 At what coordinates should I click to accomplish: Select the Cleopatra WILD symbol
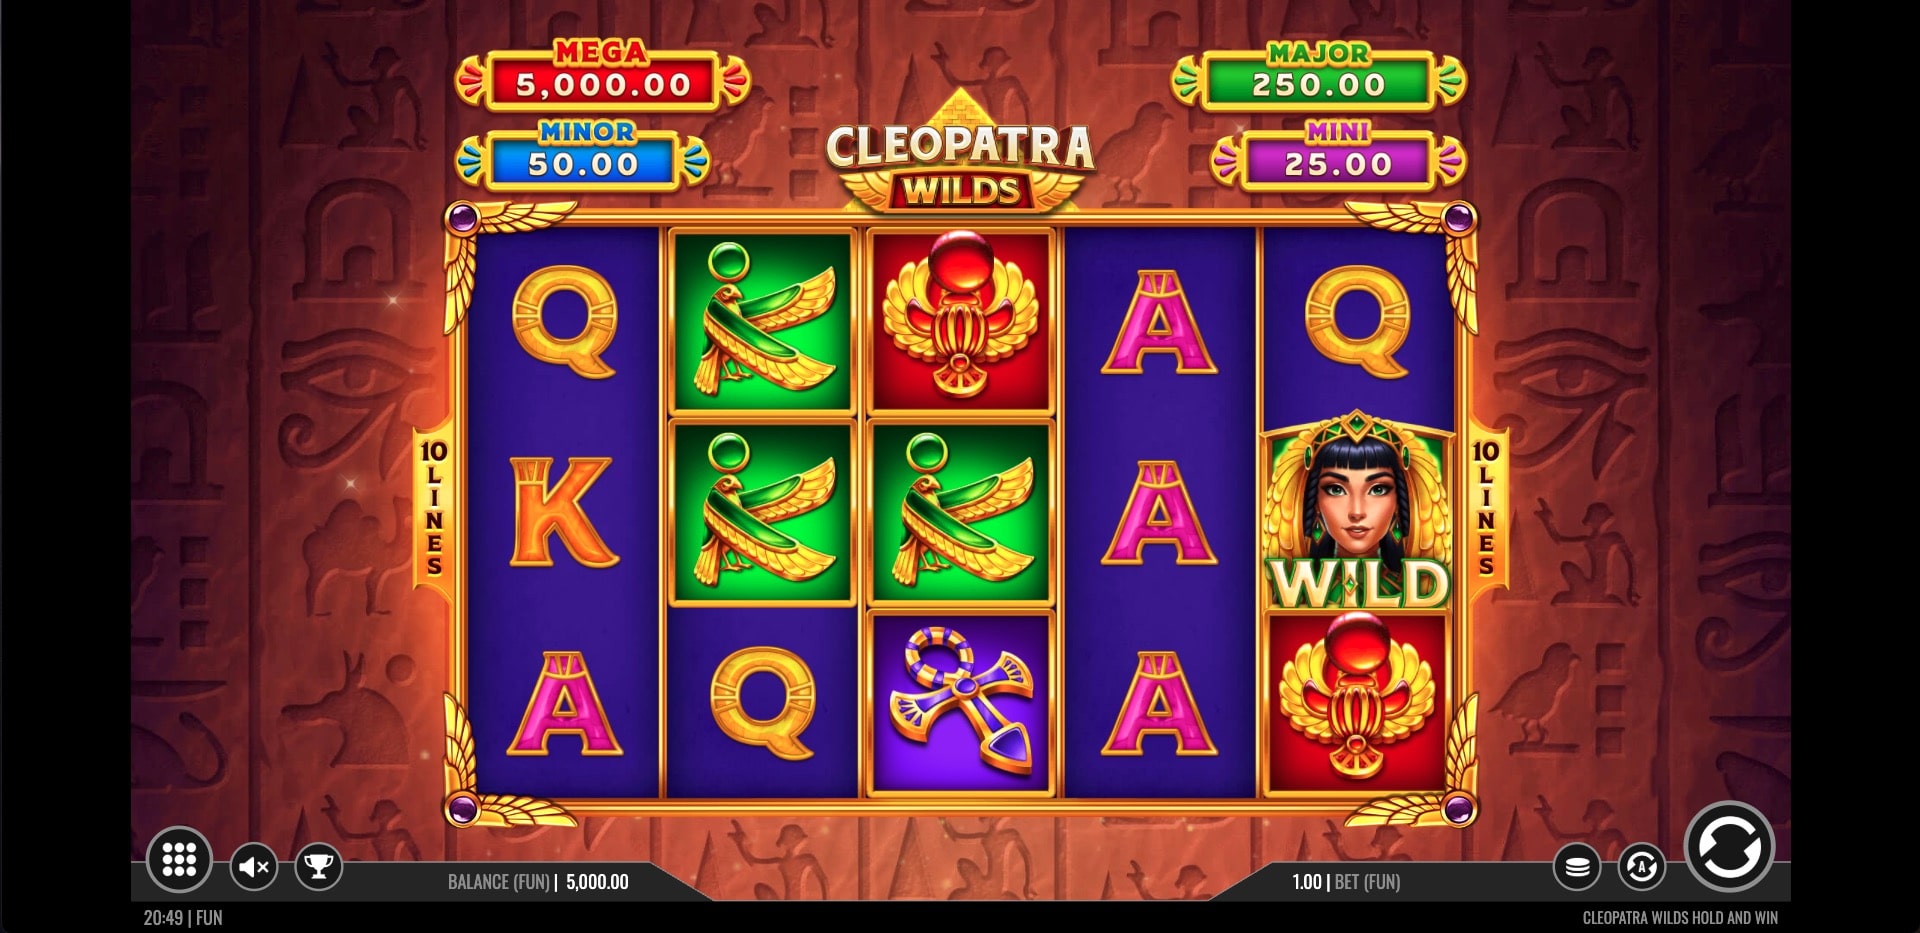click(1357, 511)
